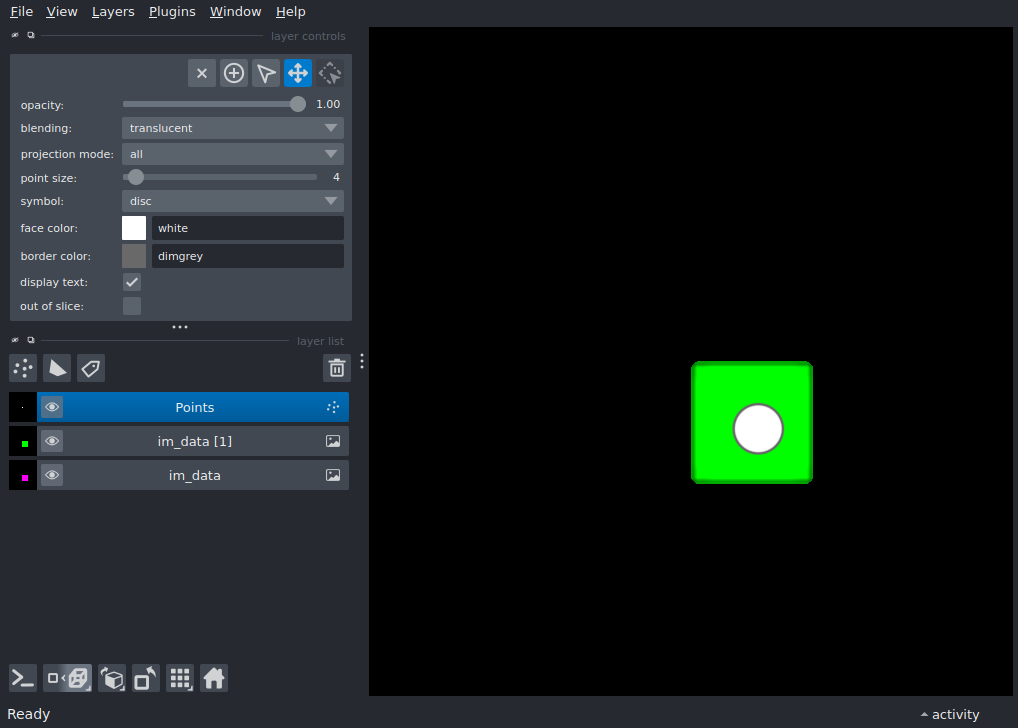
Task: Select the transform points tool
Action: pyautogui.click(x=329, y=72)
